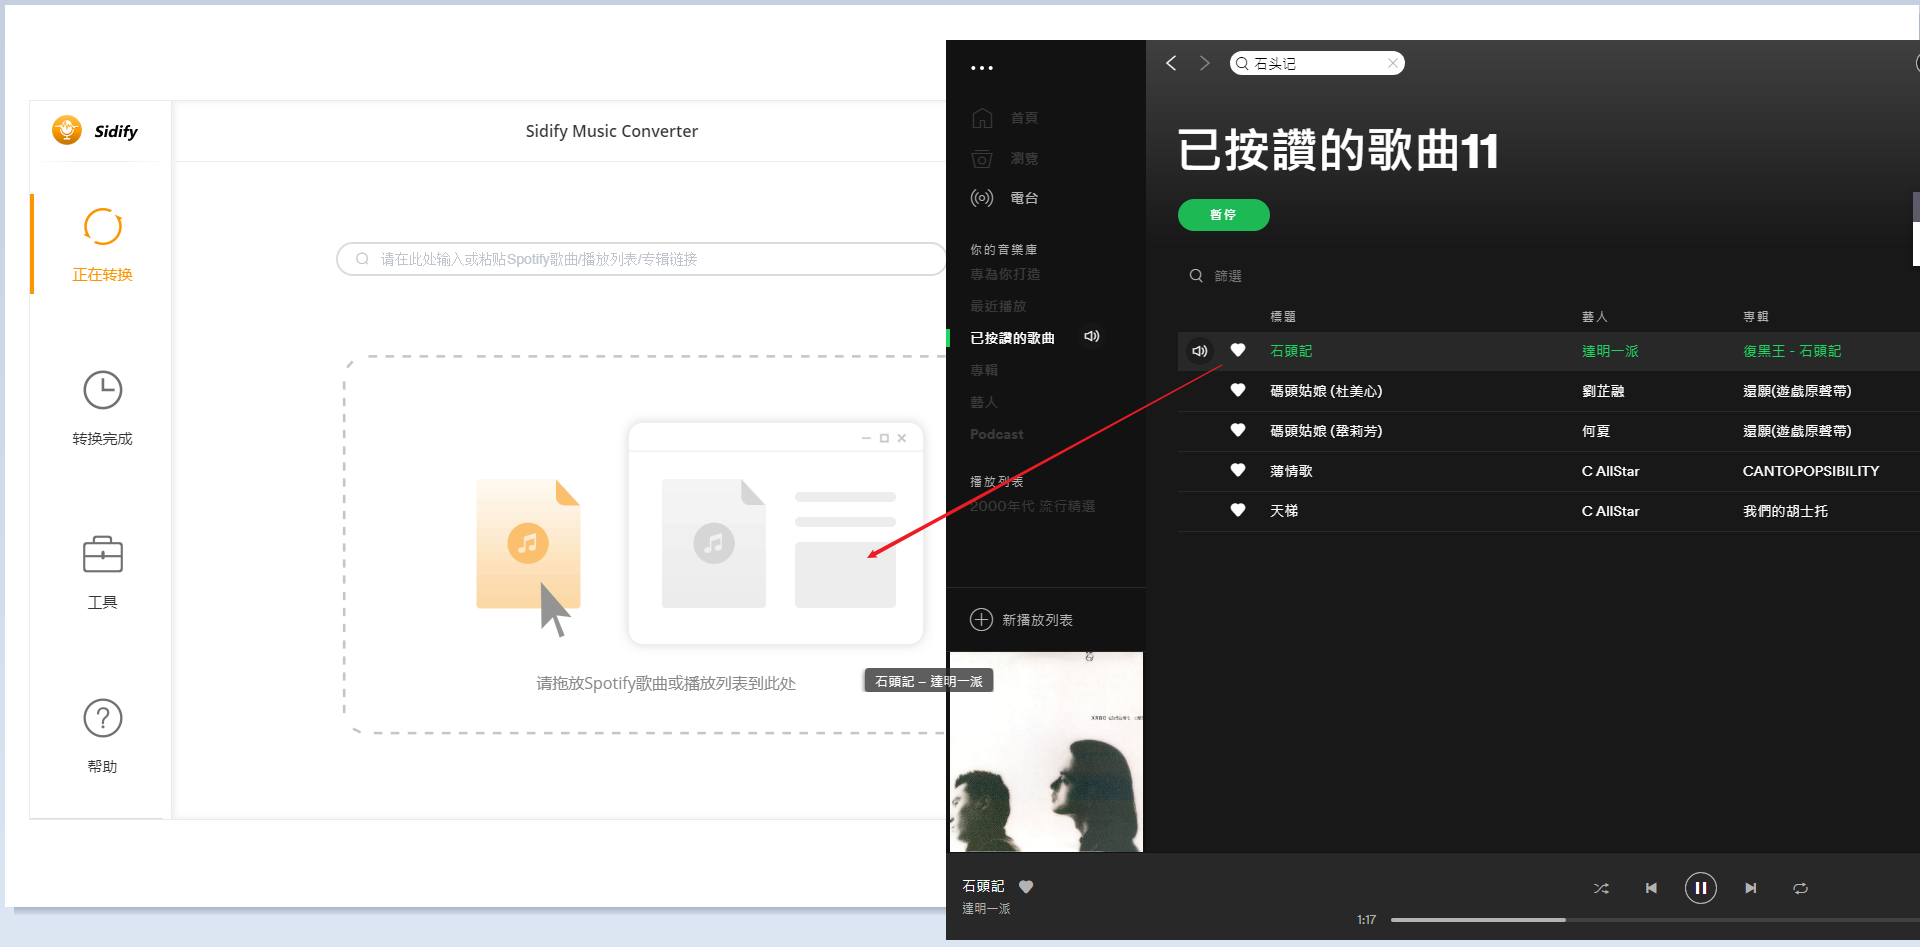Go forward in Spotify navigation
The height and width of the screenshot is (947, 1920).
(x=1204, y=63)
